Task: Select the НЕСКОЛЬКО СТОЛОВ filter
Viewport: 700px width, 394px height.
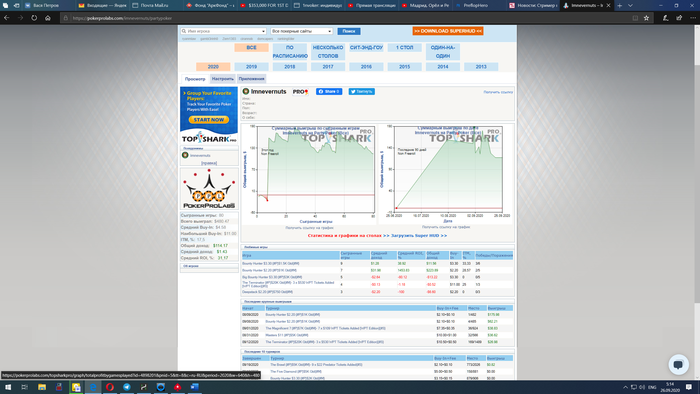Action: coord(328,52)
